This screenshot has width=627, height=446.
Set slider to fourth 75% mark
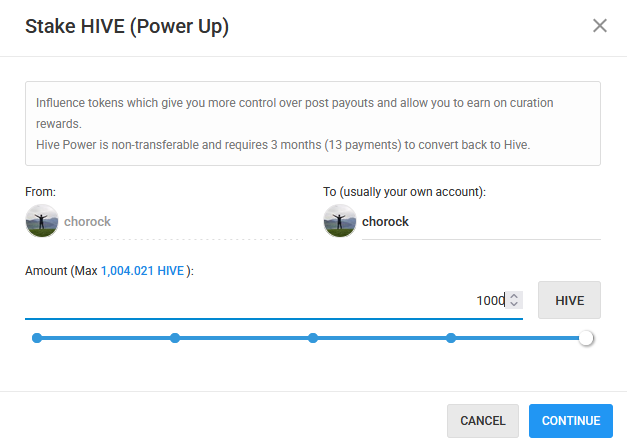451,338
